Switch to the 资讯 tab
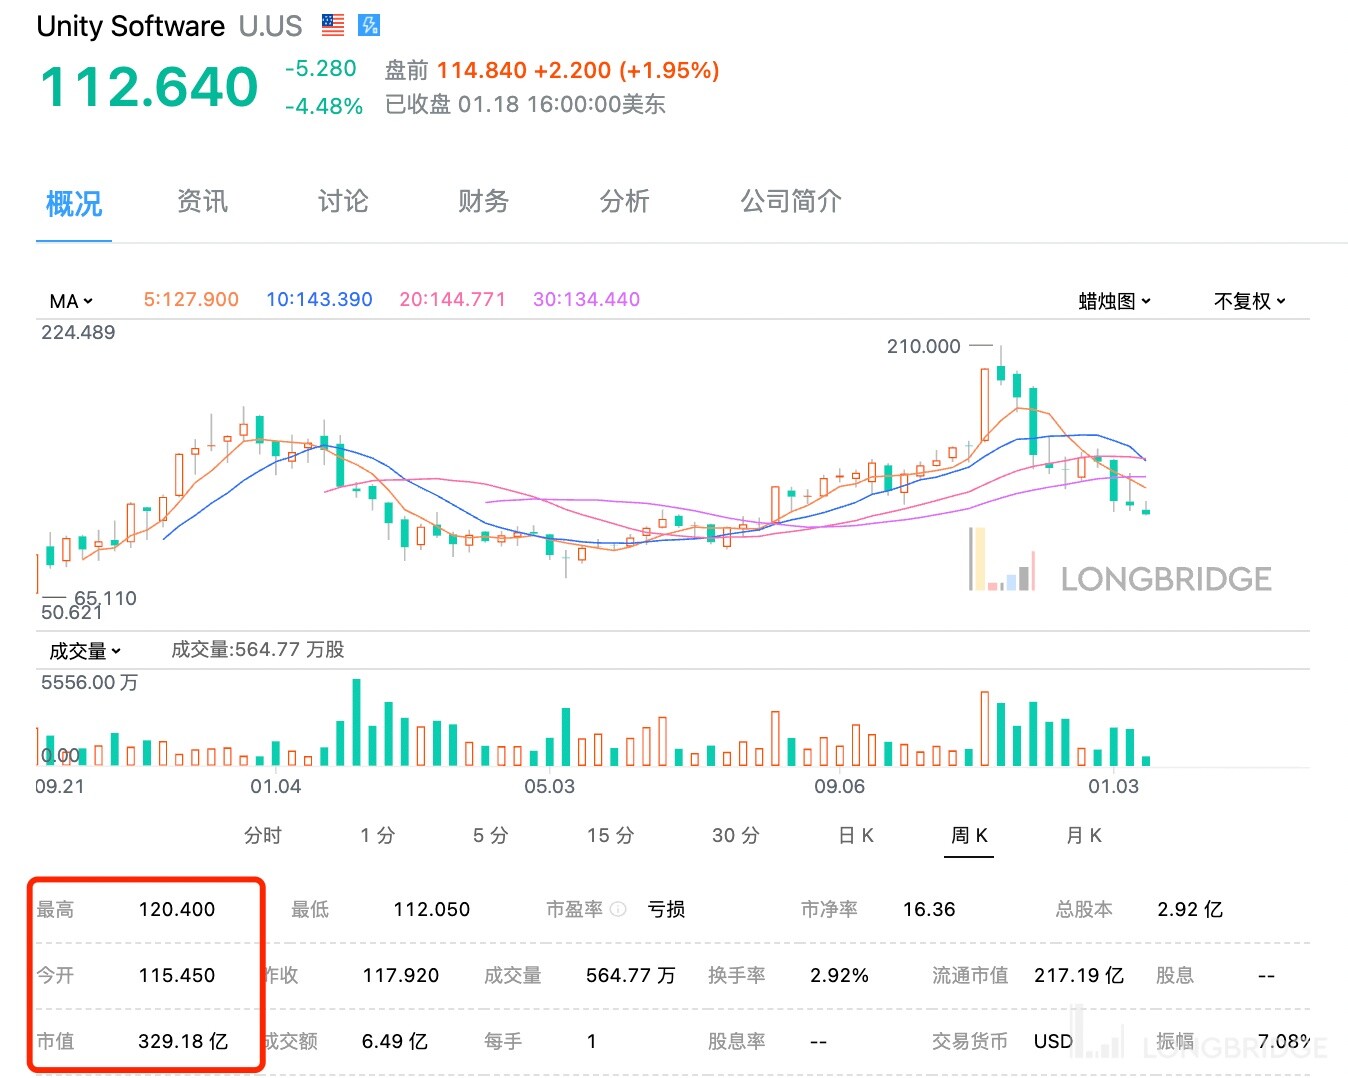 point(202,202)
